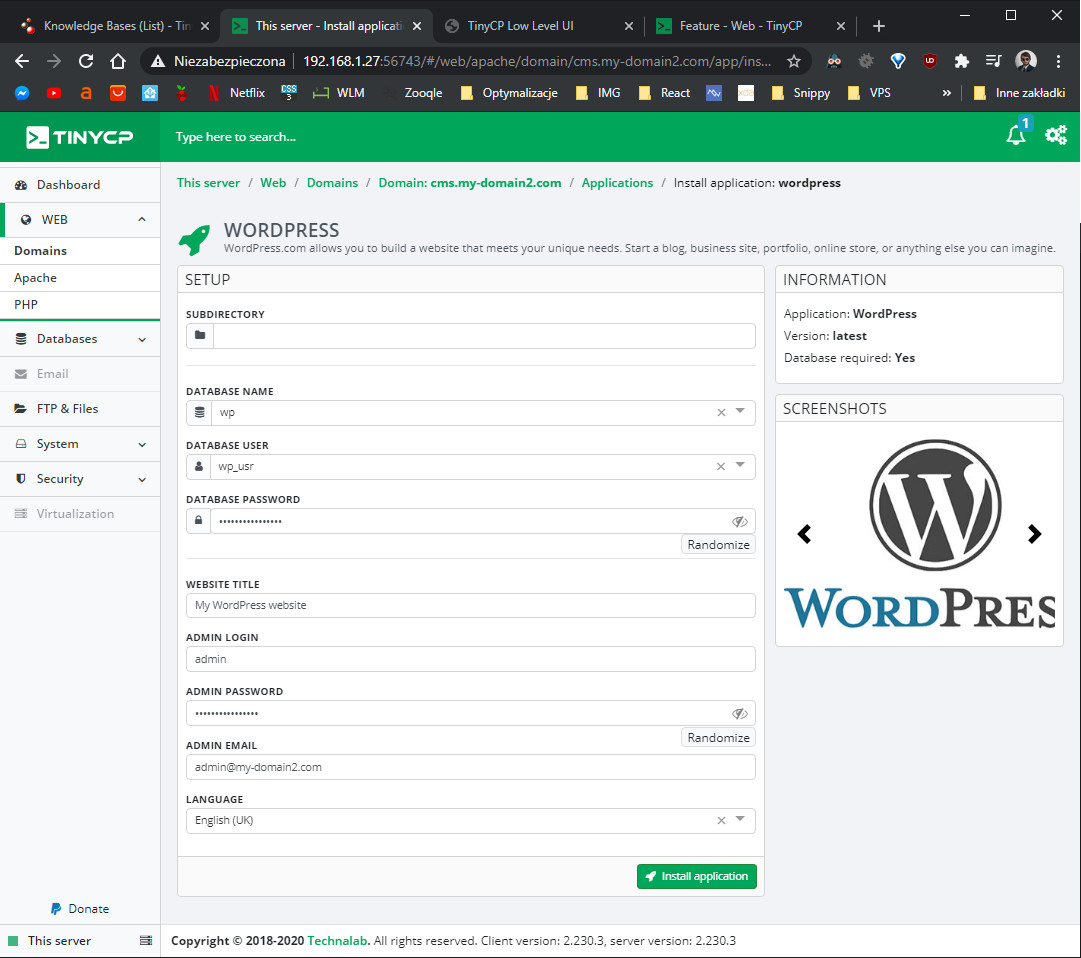
Task: Show next WordPress screenshot
Action: click(x=1034, y=533)
